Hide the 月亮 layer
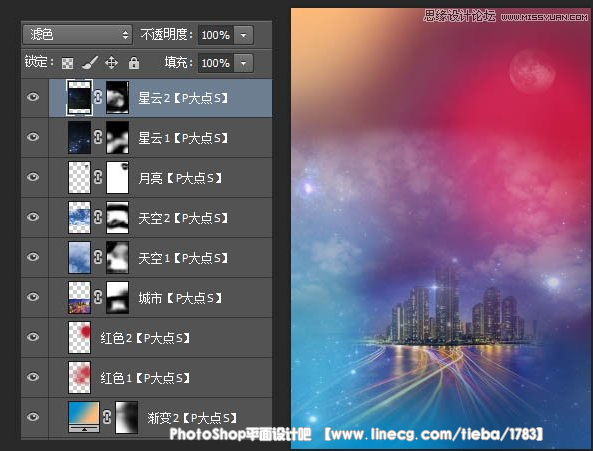 pos(33,177)
